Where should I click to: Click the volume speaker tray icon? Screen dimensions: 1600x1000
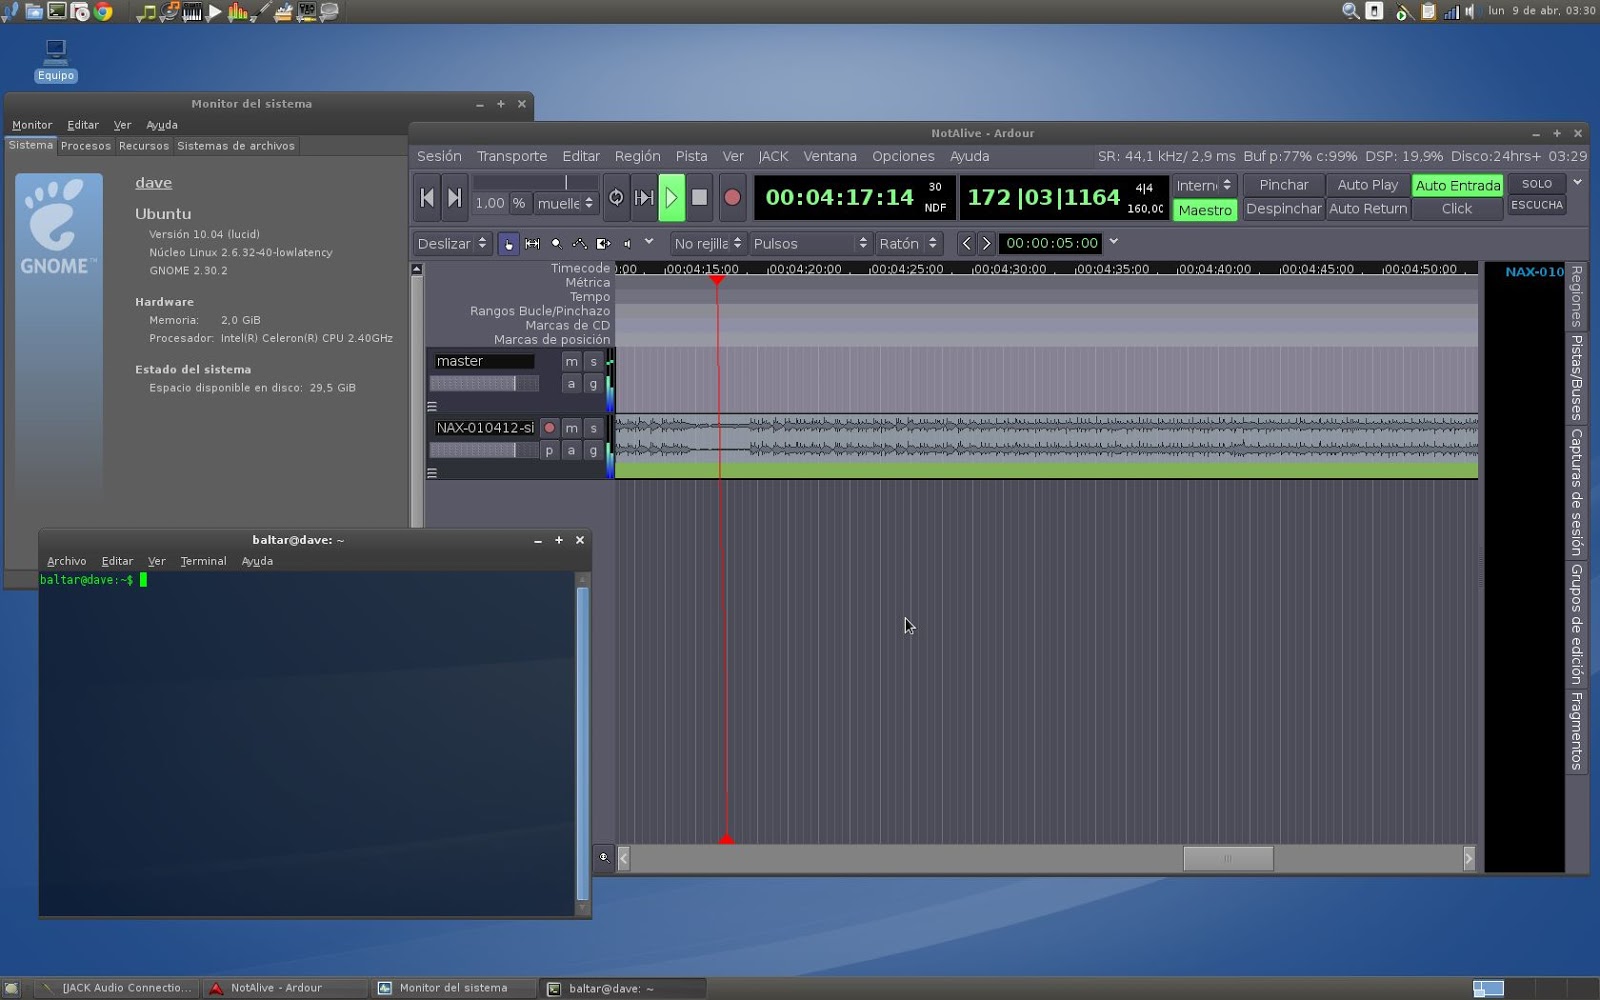point(1471,12)
